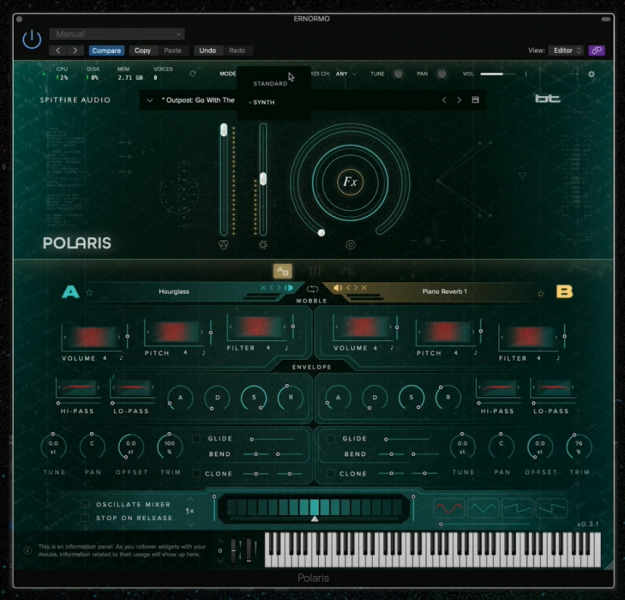Go to next layer B sound
This screenshot has width=625, height=600.
pyautogui.click(x=356, y=287)
